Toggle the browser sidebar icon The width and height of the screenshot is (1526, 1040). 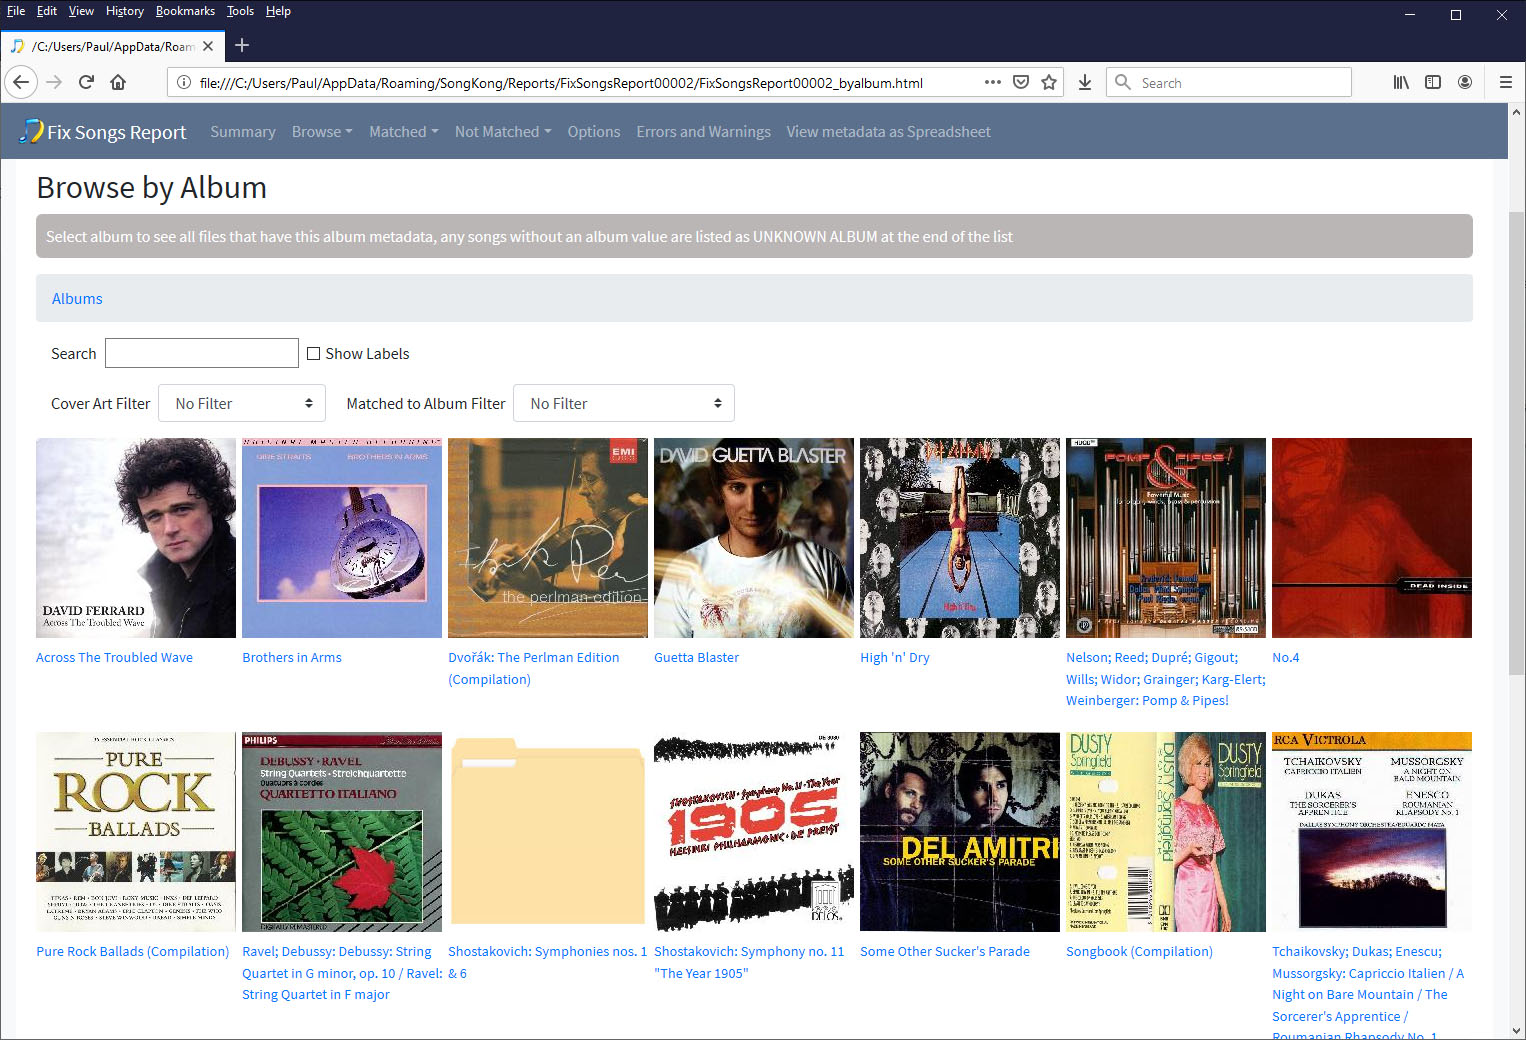1433,82
